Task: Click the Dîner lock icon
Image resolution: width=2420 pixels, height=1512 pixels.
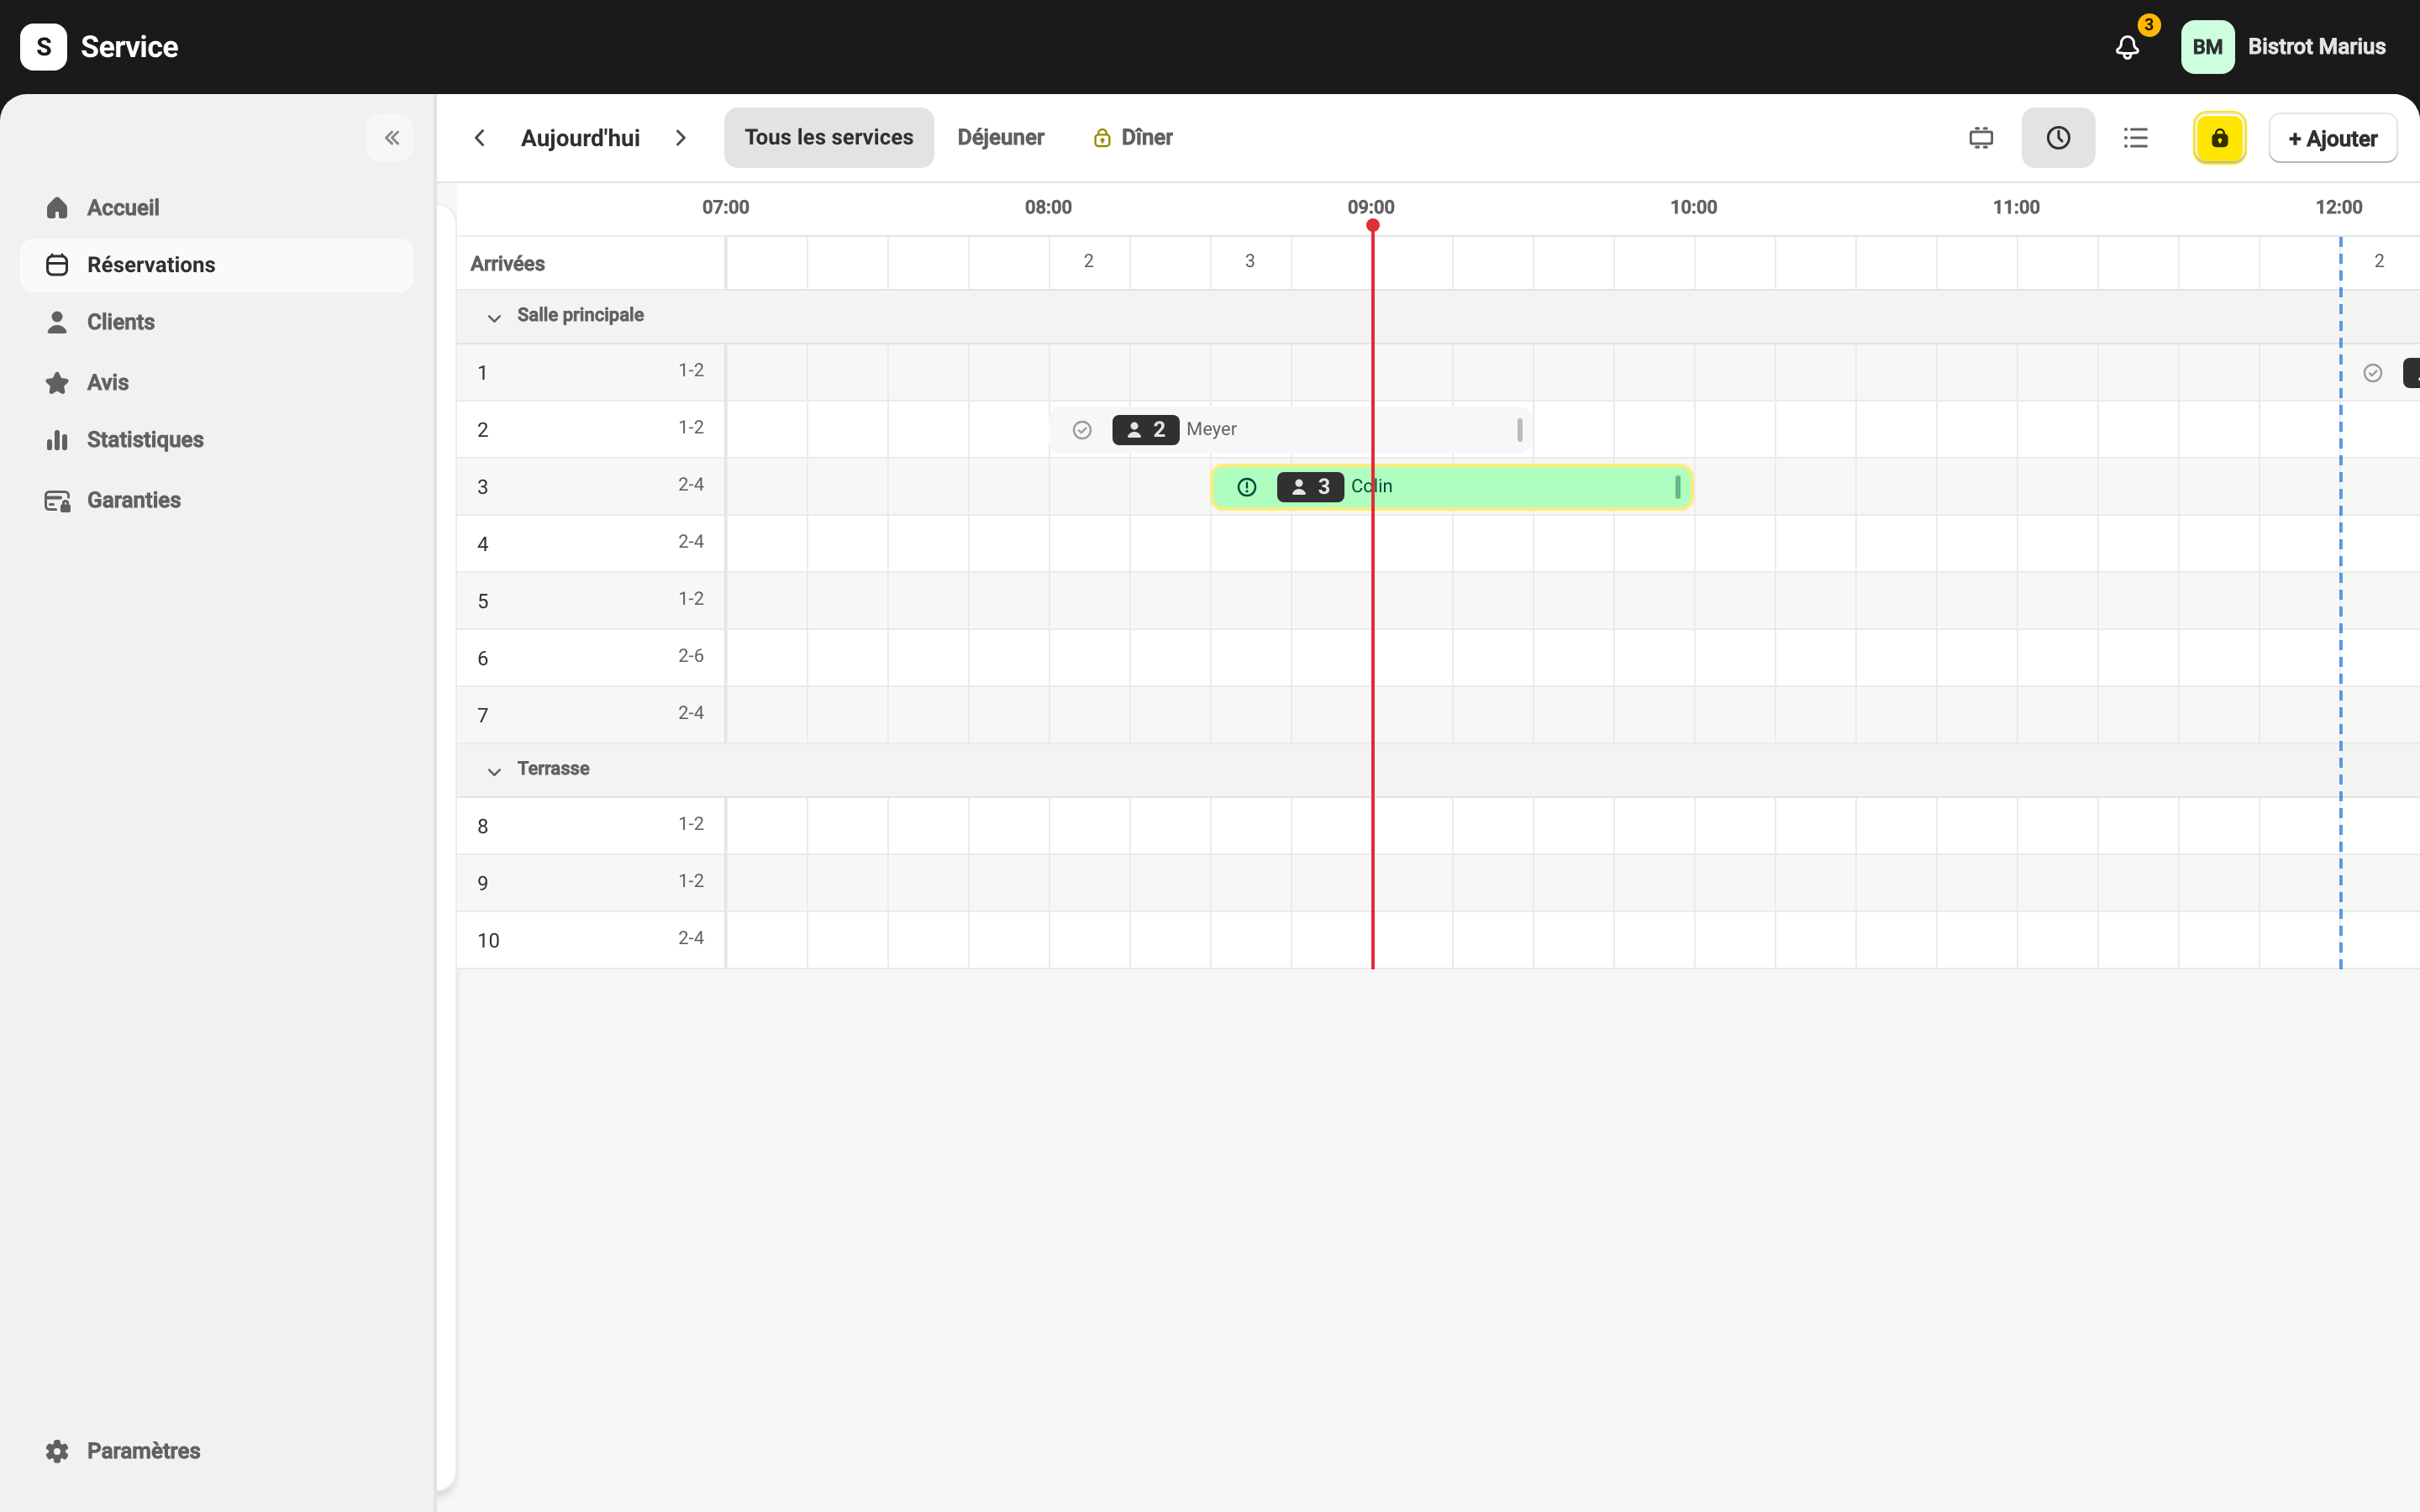Action: pyautogui.click(x=1102, y=138)
